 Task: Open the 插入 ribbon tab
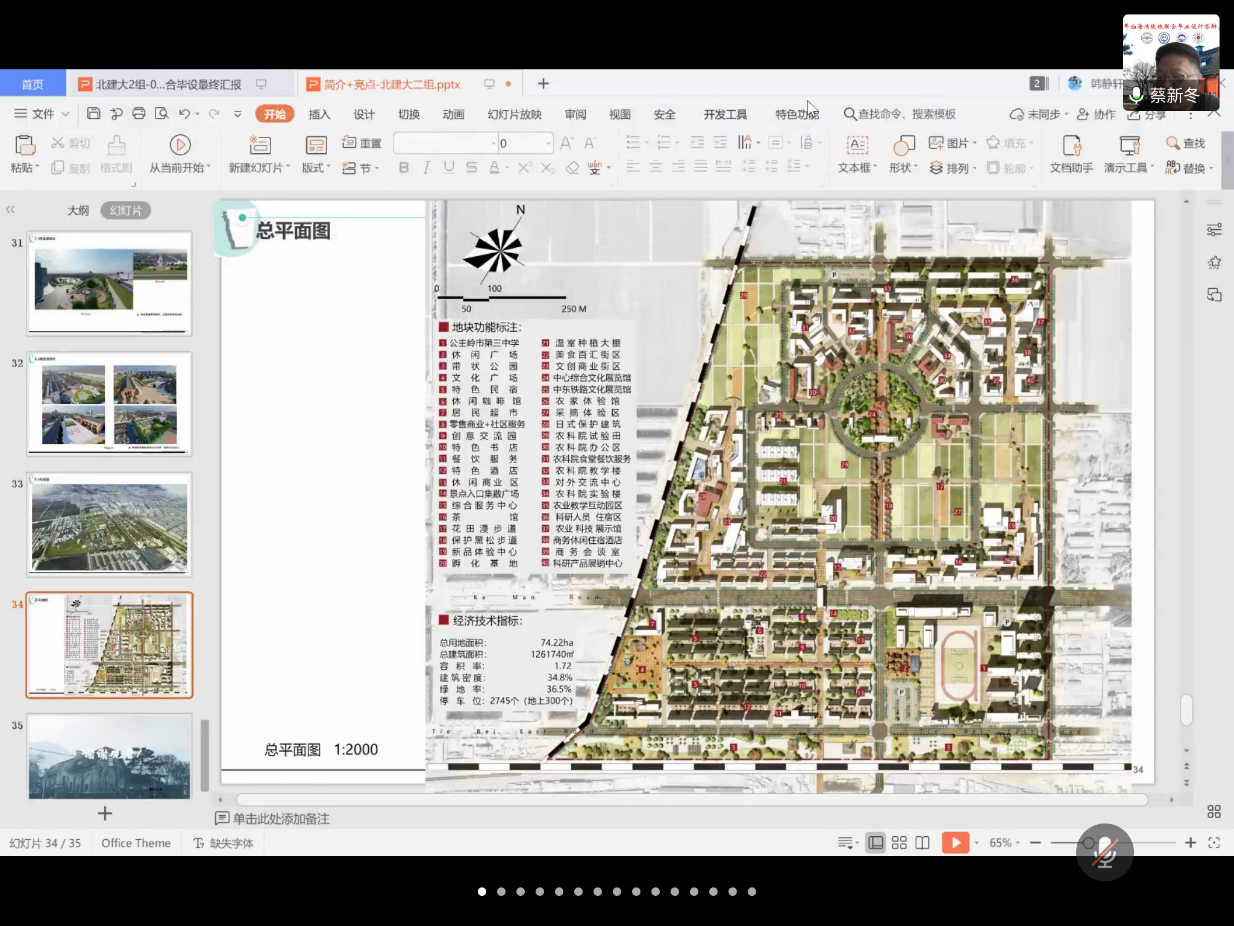(319, 114)
